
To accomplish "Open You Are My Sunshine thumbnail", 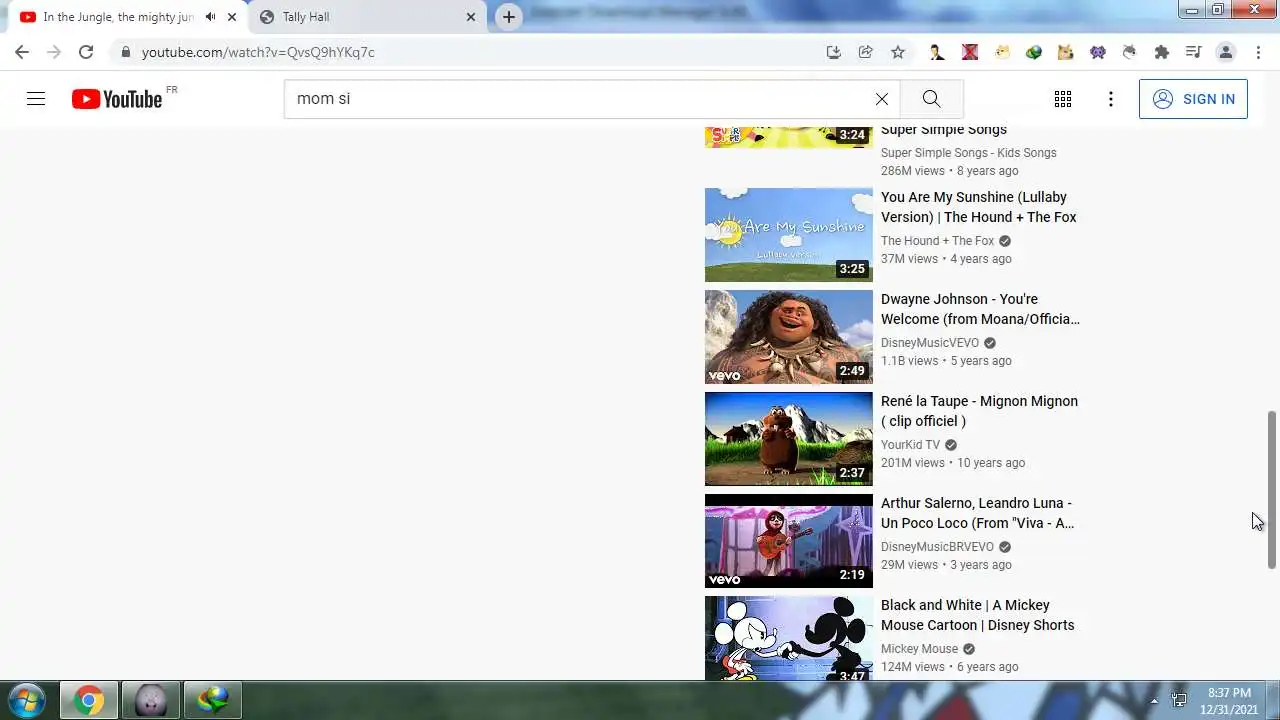I will (789, 235).
